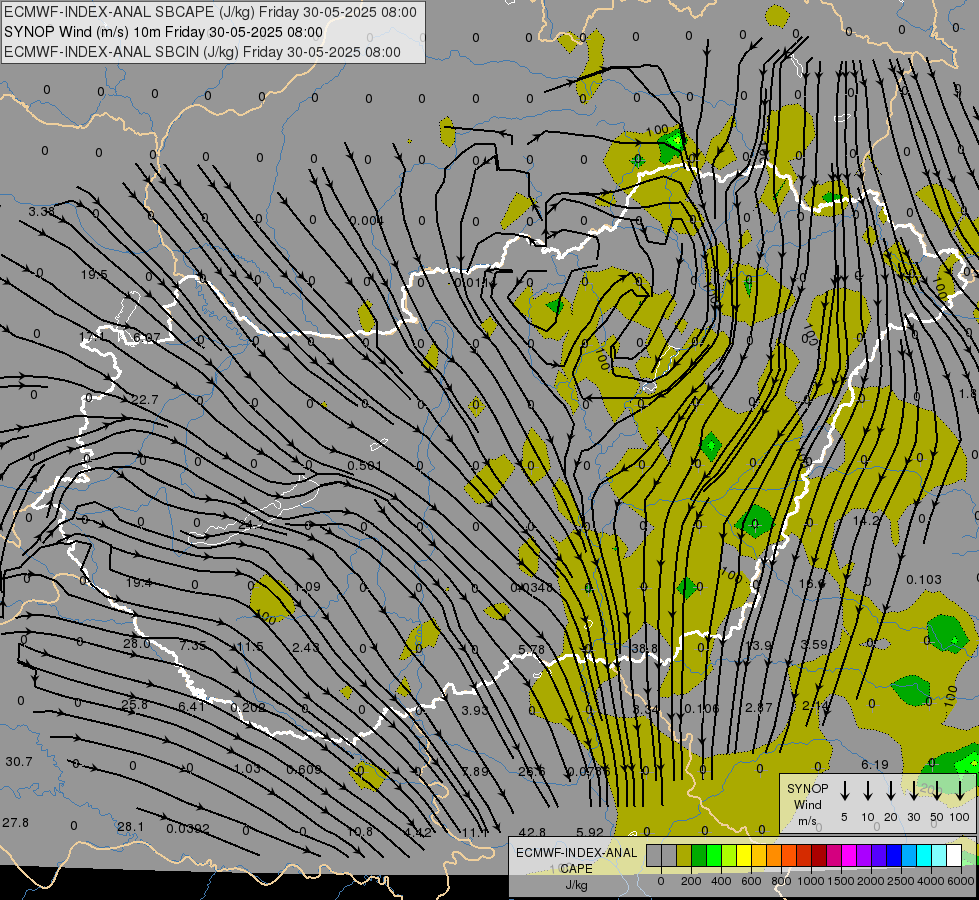The width and height of the screenshot is (979, 900).
Task: Click the 30 m/s wind arrow in legend
Action: coord(914,791)
